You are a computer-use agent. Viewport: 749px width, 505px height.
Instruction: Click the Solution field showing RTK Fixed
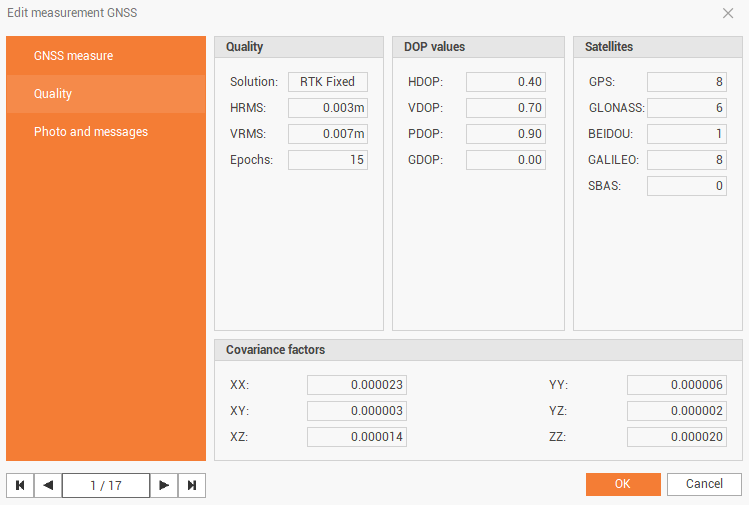click(327, 82)
